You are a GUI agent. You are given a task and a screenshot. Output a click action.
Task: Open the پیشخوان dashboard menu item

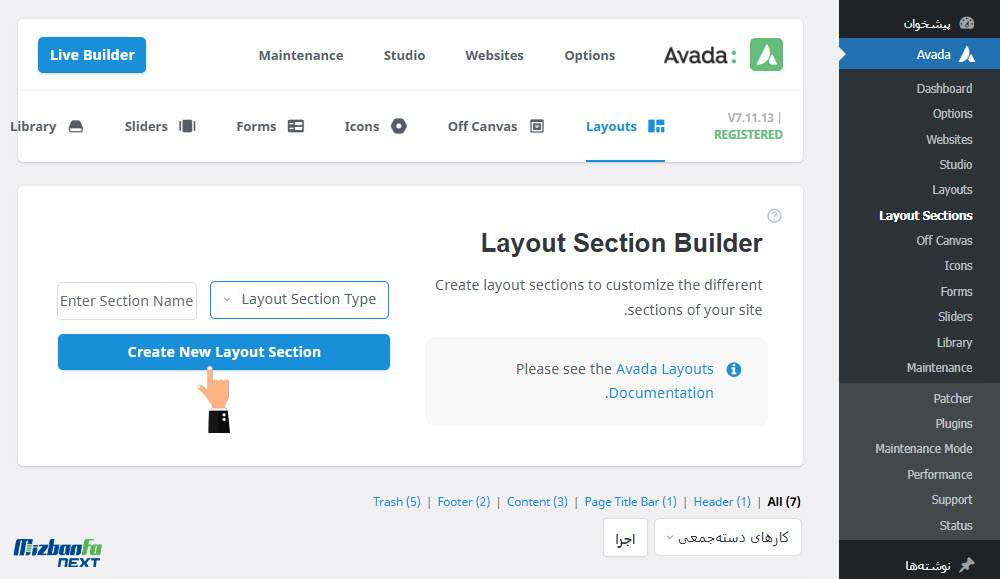click(x=919, y=24)
